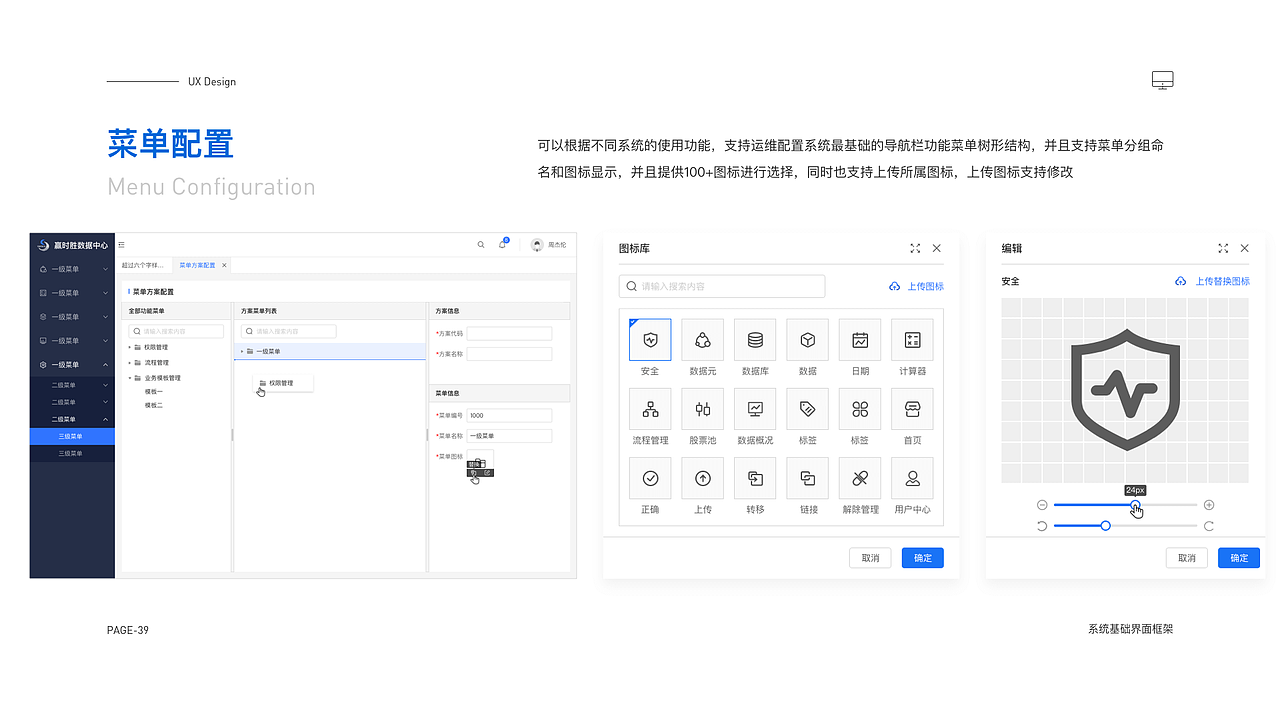Open the 周杰伦 user avatar menu
This screenshot has height=720, width=1280.
coord(548,244)
